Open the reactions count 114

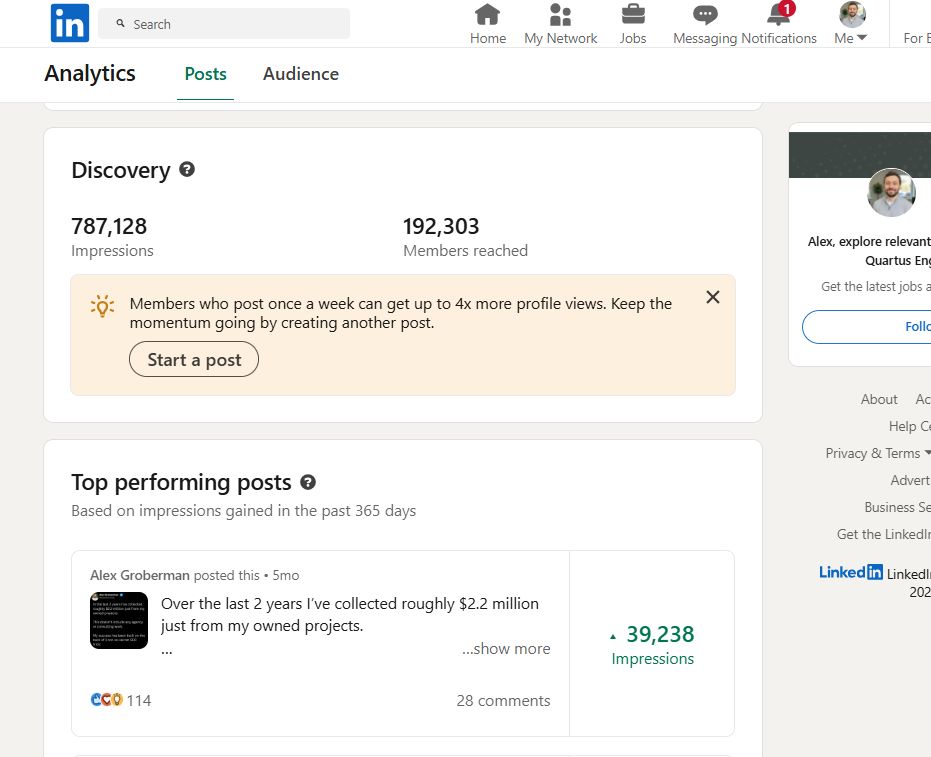[139, 701]
